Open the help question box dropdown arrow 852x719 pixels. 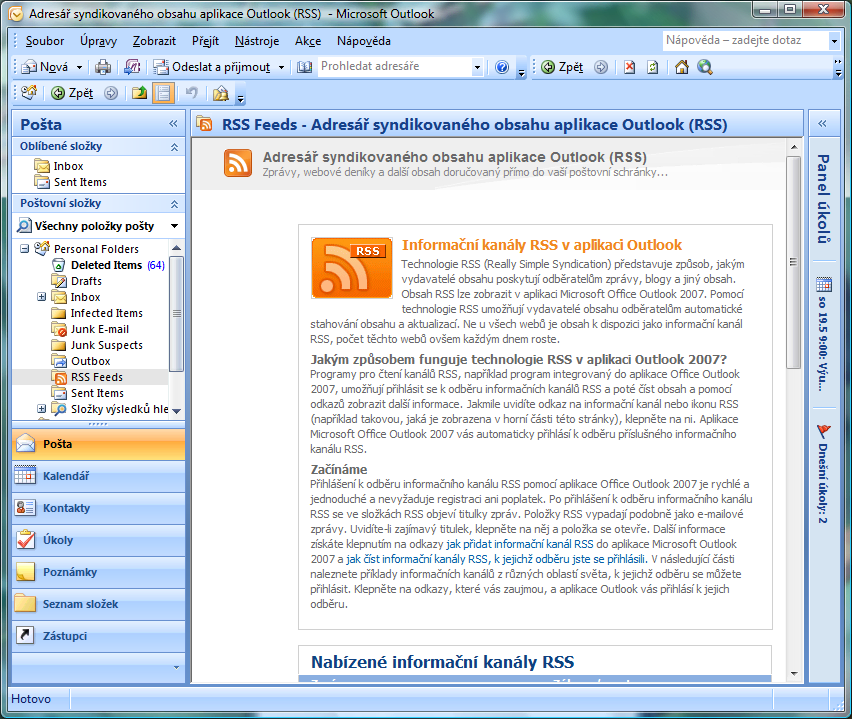point(834,41)
